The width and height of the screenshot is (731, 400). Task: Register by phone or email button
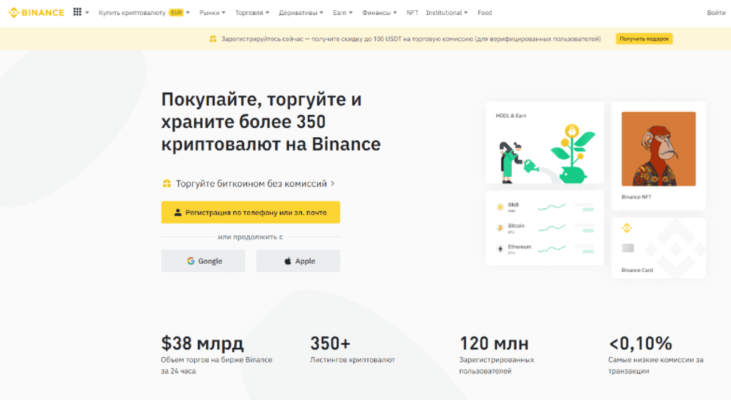tap(251, 213)
